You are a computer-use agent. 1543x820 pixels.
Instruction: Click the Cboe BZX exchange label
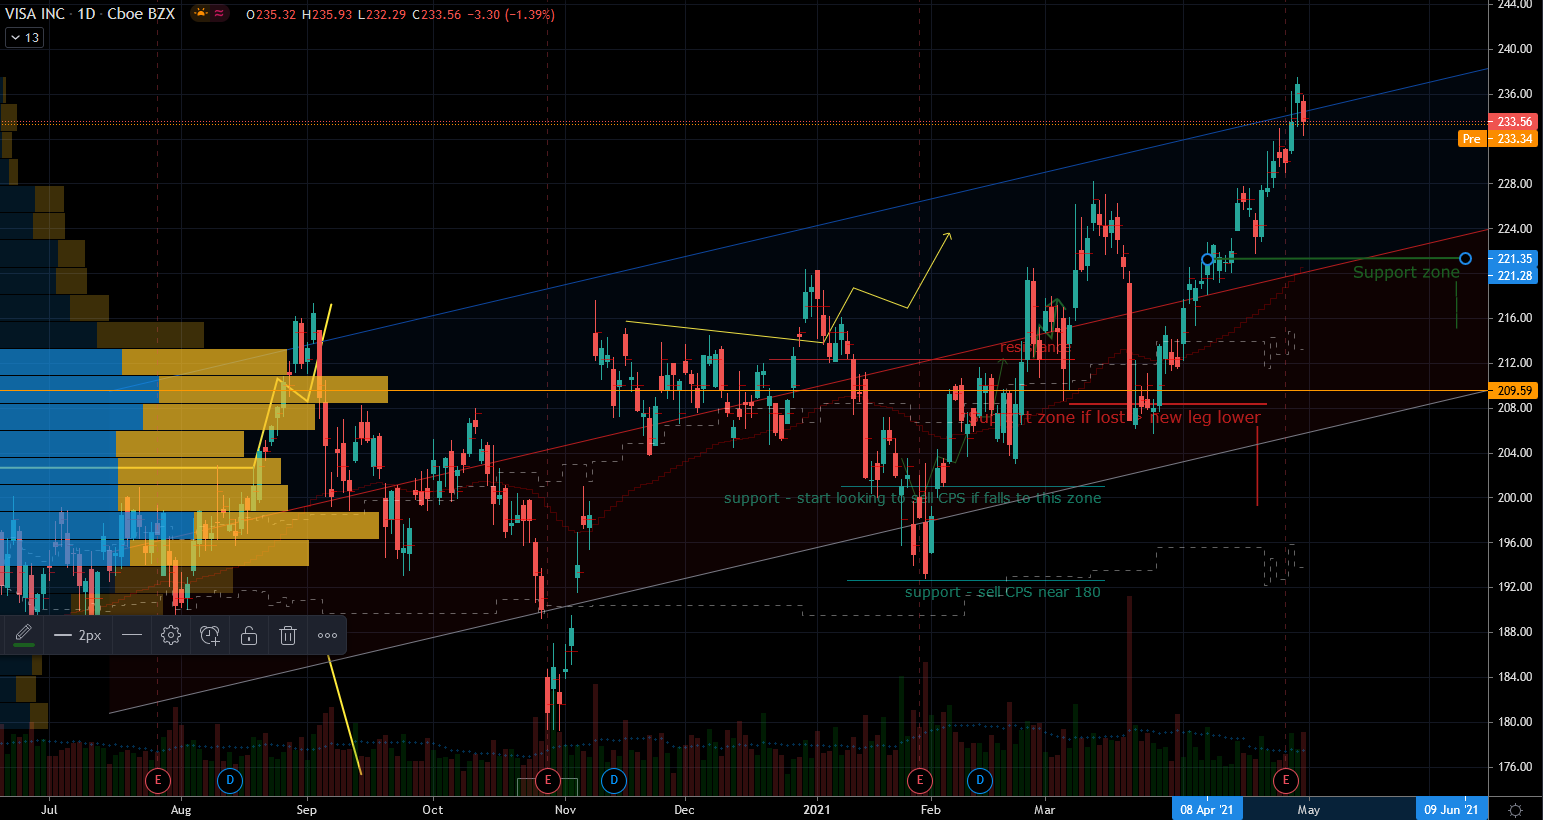141,14
